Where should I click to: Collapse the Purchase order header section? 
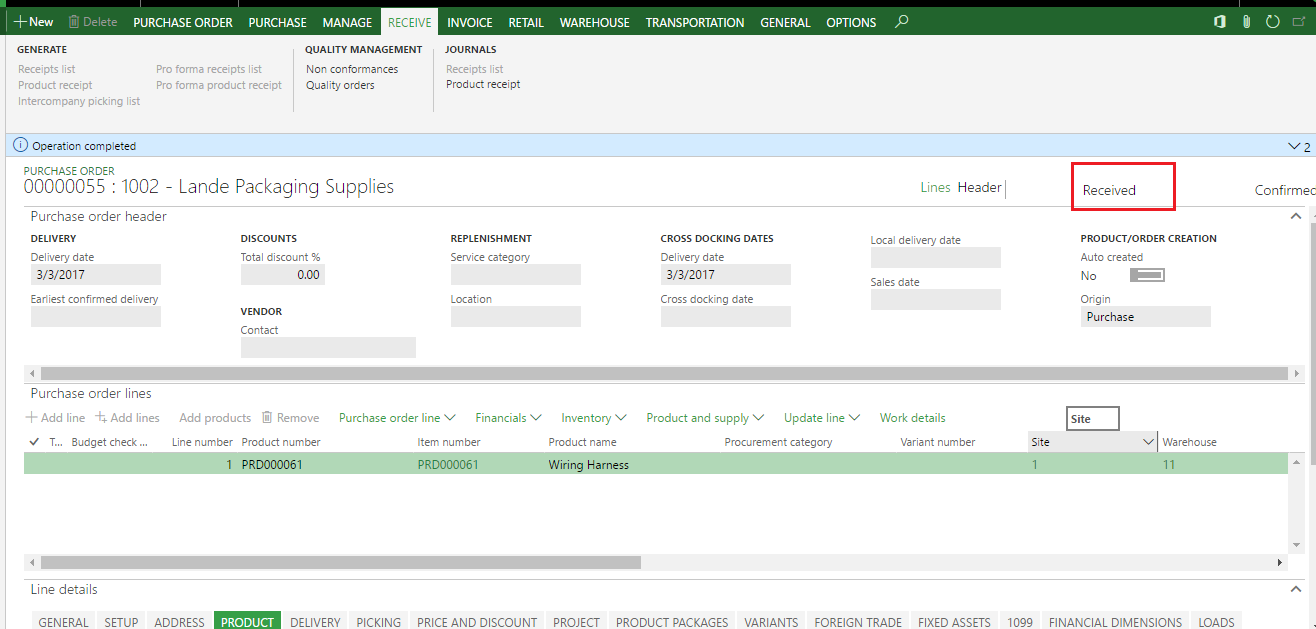1296,216
